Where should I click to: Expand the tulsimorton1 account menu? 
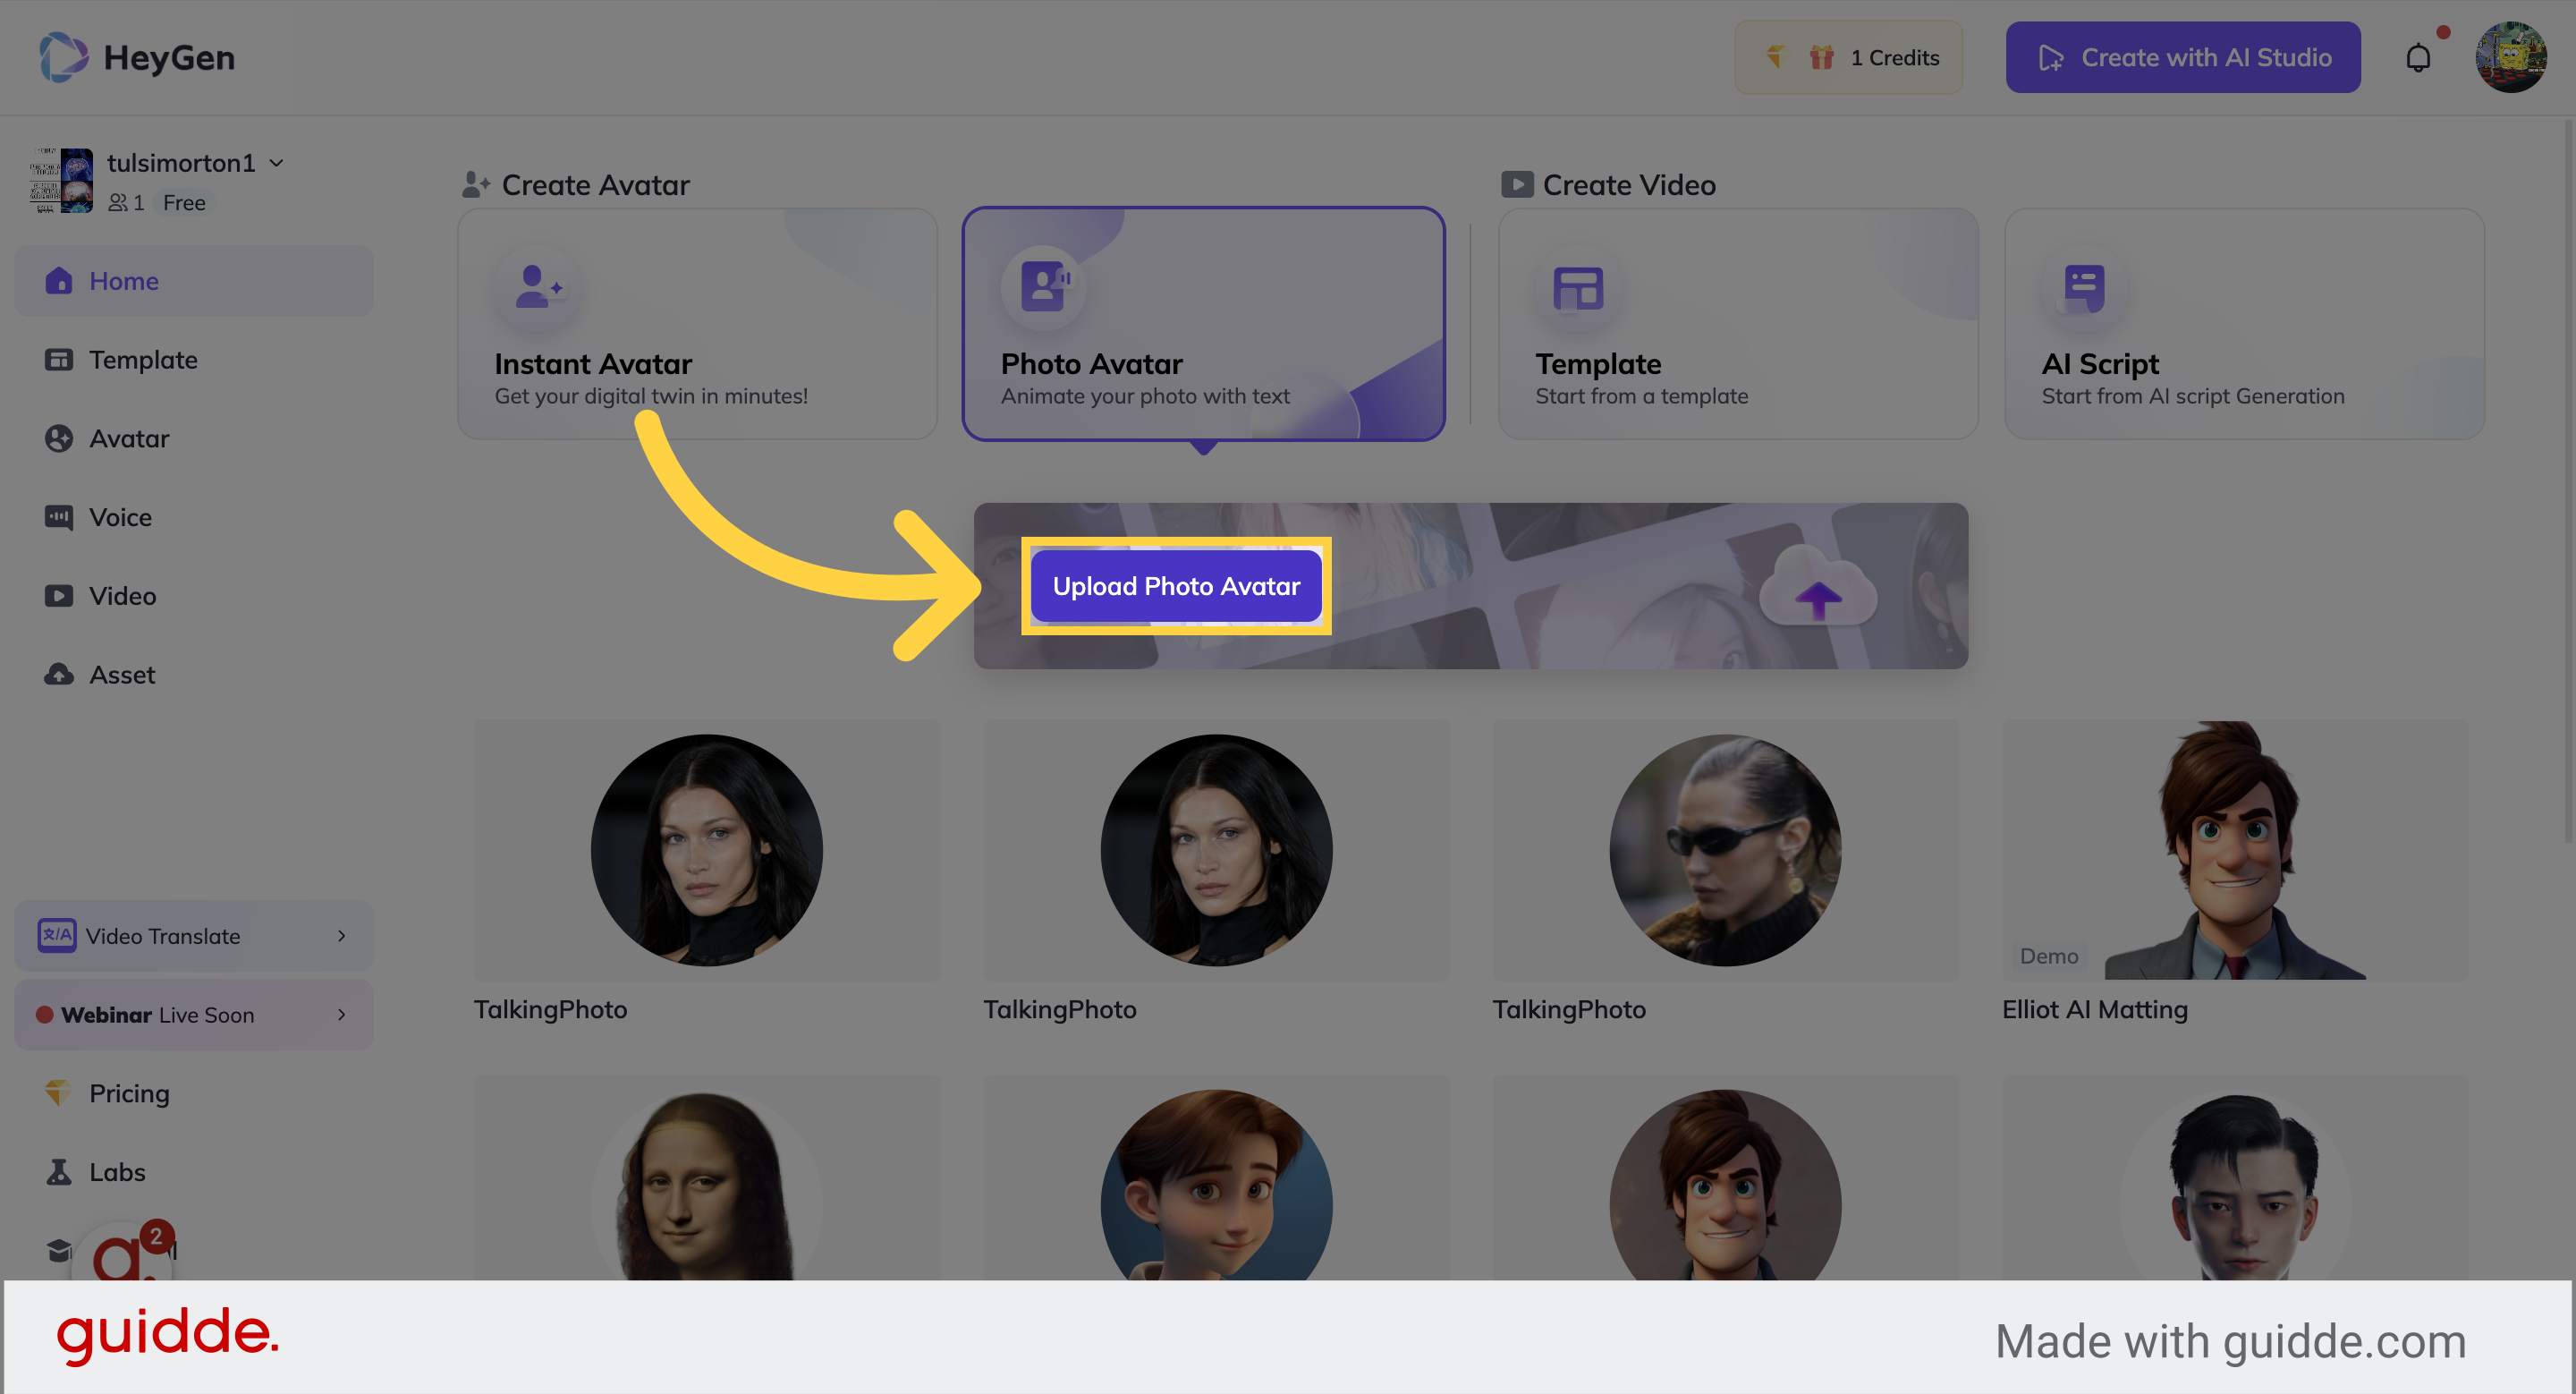(x=196, y=163)
